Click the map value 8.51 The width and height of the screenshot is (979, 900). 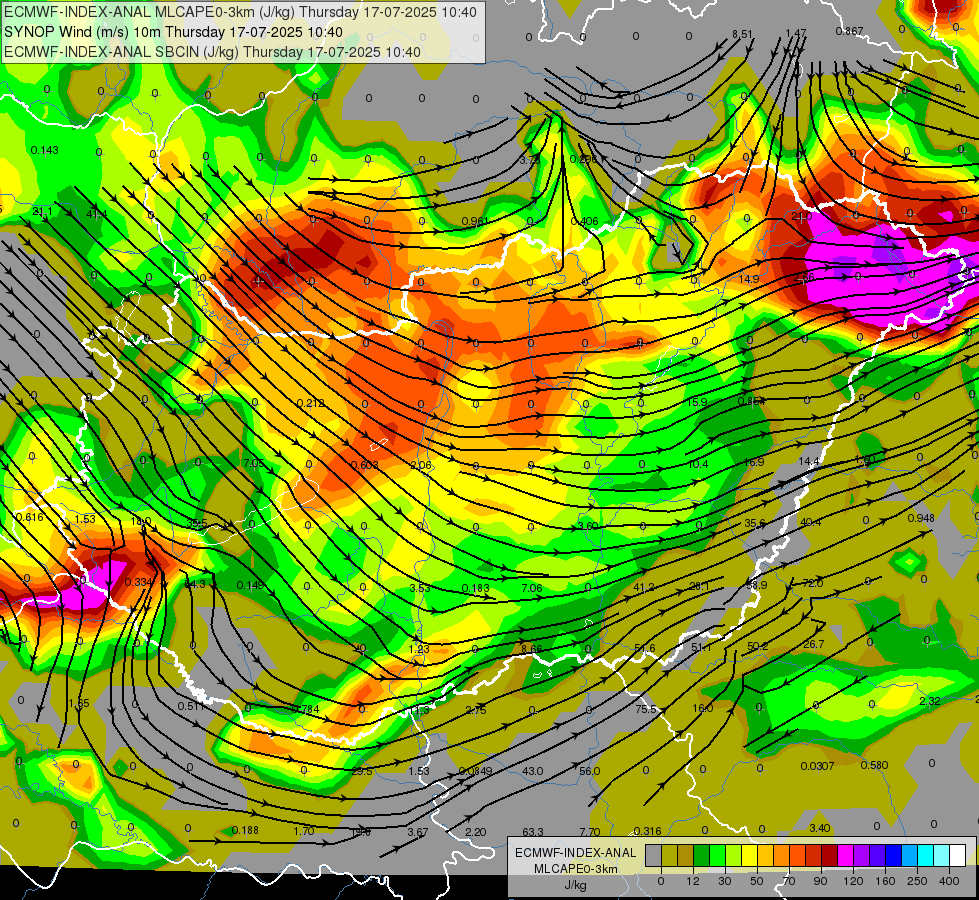742,34
